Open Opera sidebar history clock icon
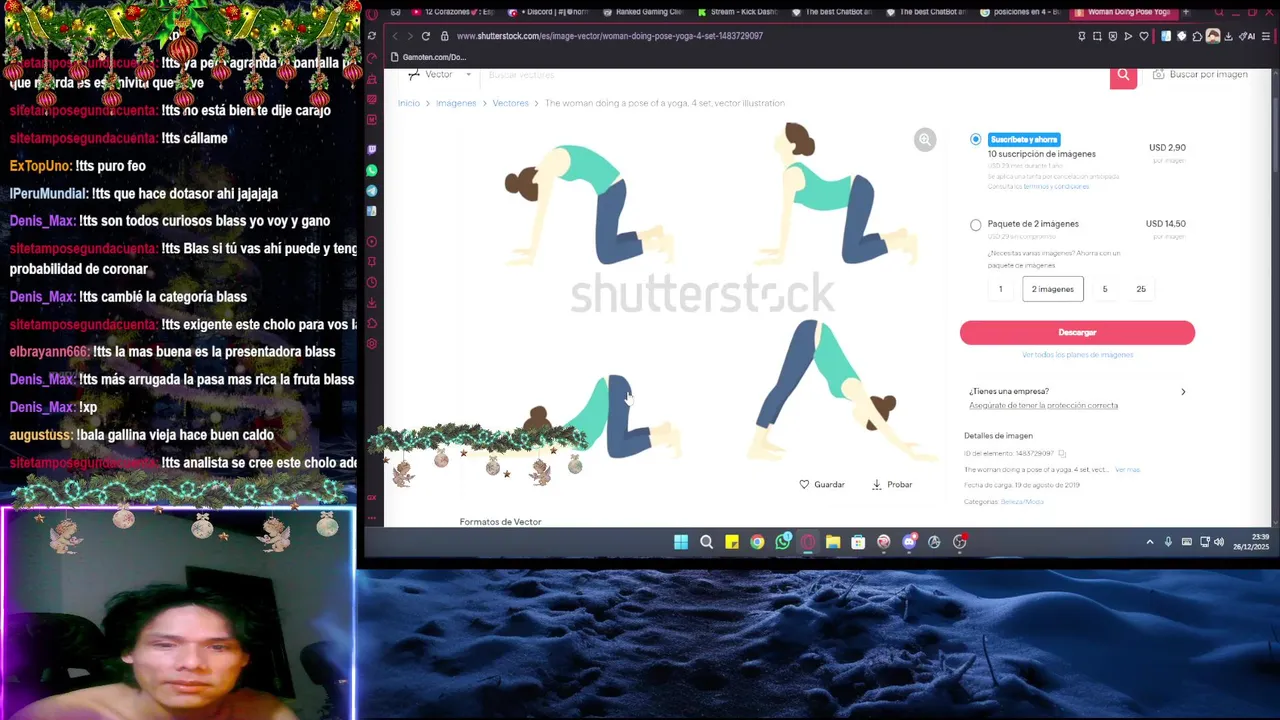Image resolution: width=1280 pixels, height=720 pixels. click(372, 282)
